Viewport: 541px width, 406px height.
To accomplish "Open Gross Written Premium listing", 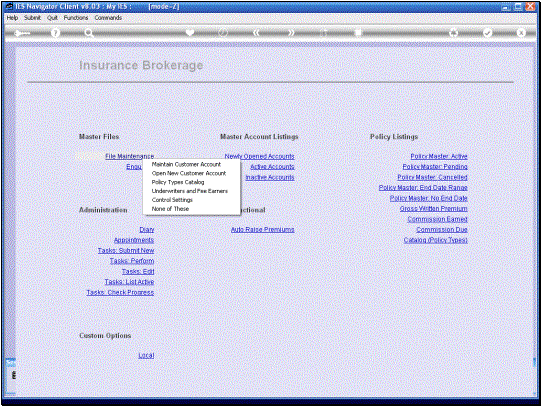I will (x=433, y=208).
